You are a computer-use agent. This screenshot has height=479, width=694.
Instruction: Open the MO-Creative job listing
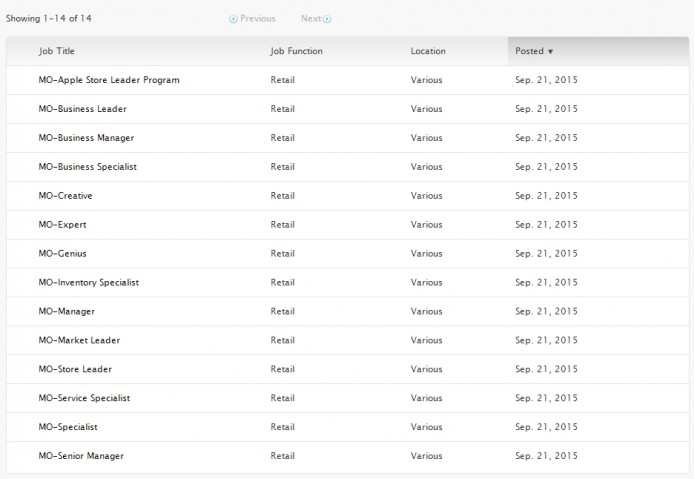click(x=65, y=196)
